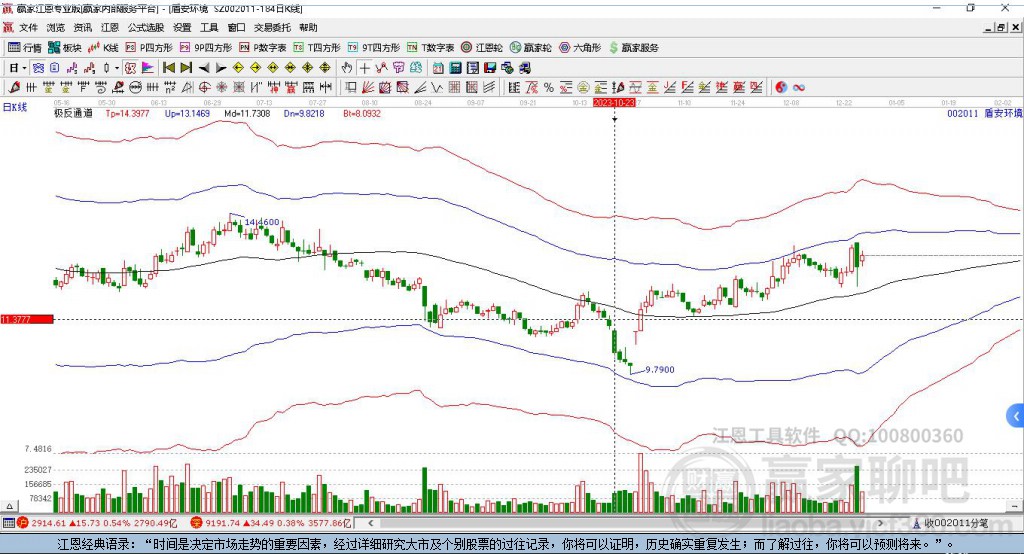Click the Bt=8.0932 indicator value
The width and height of the screenshot is (1024, 554).
(362, 114)
